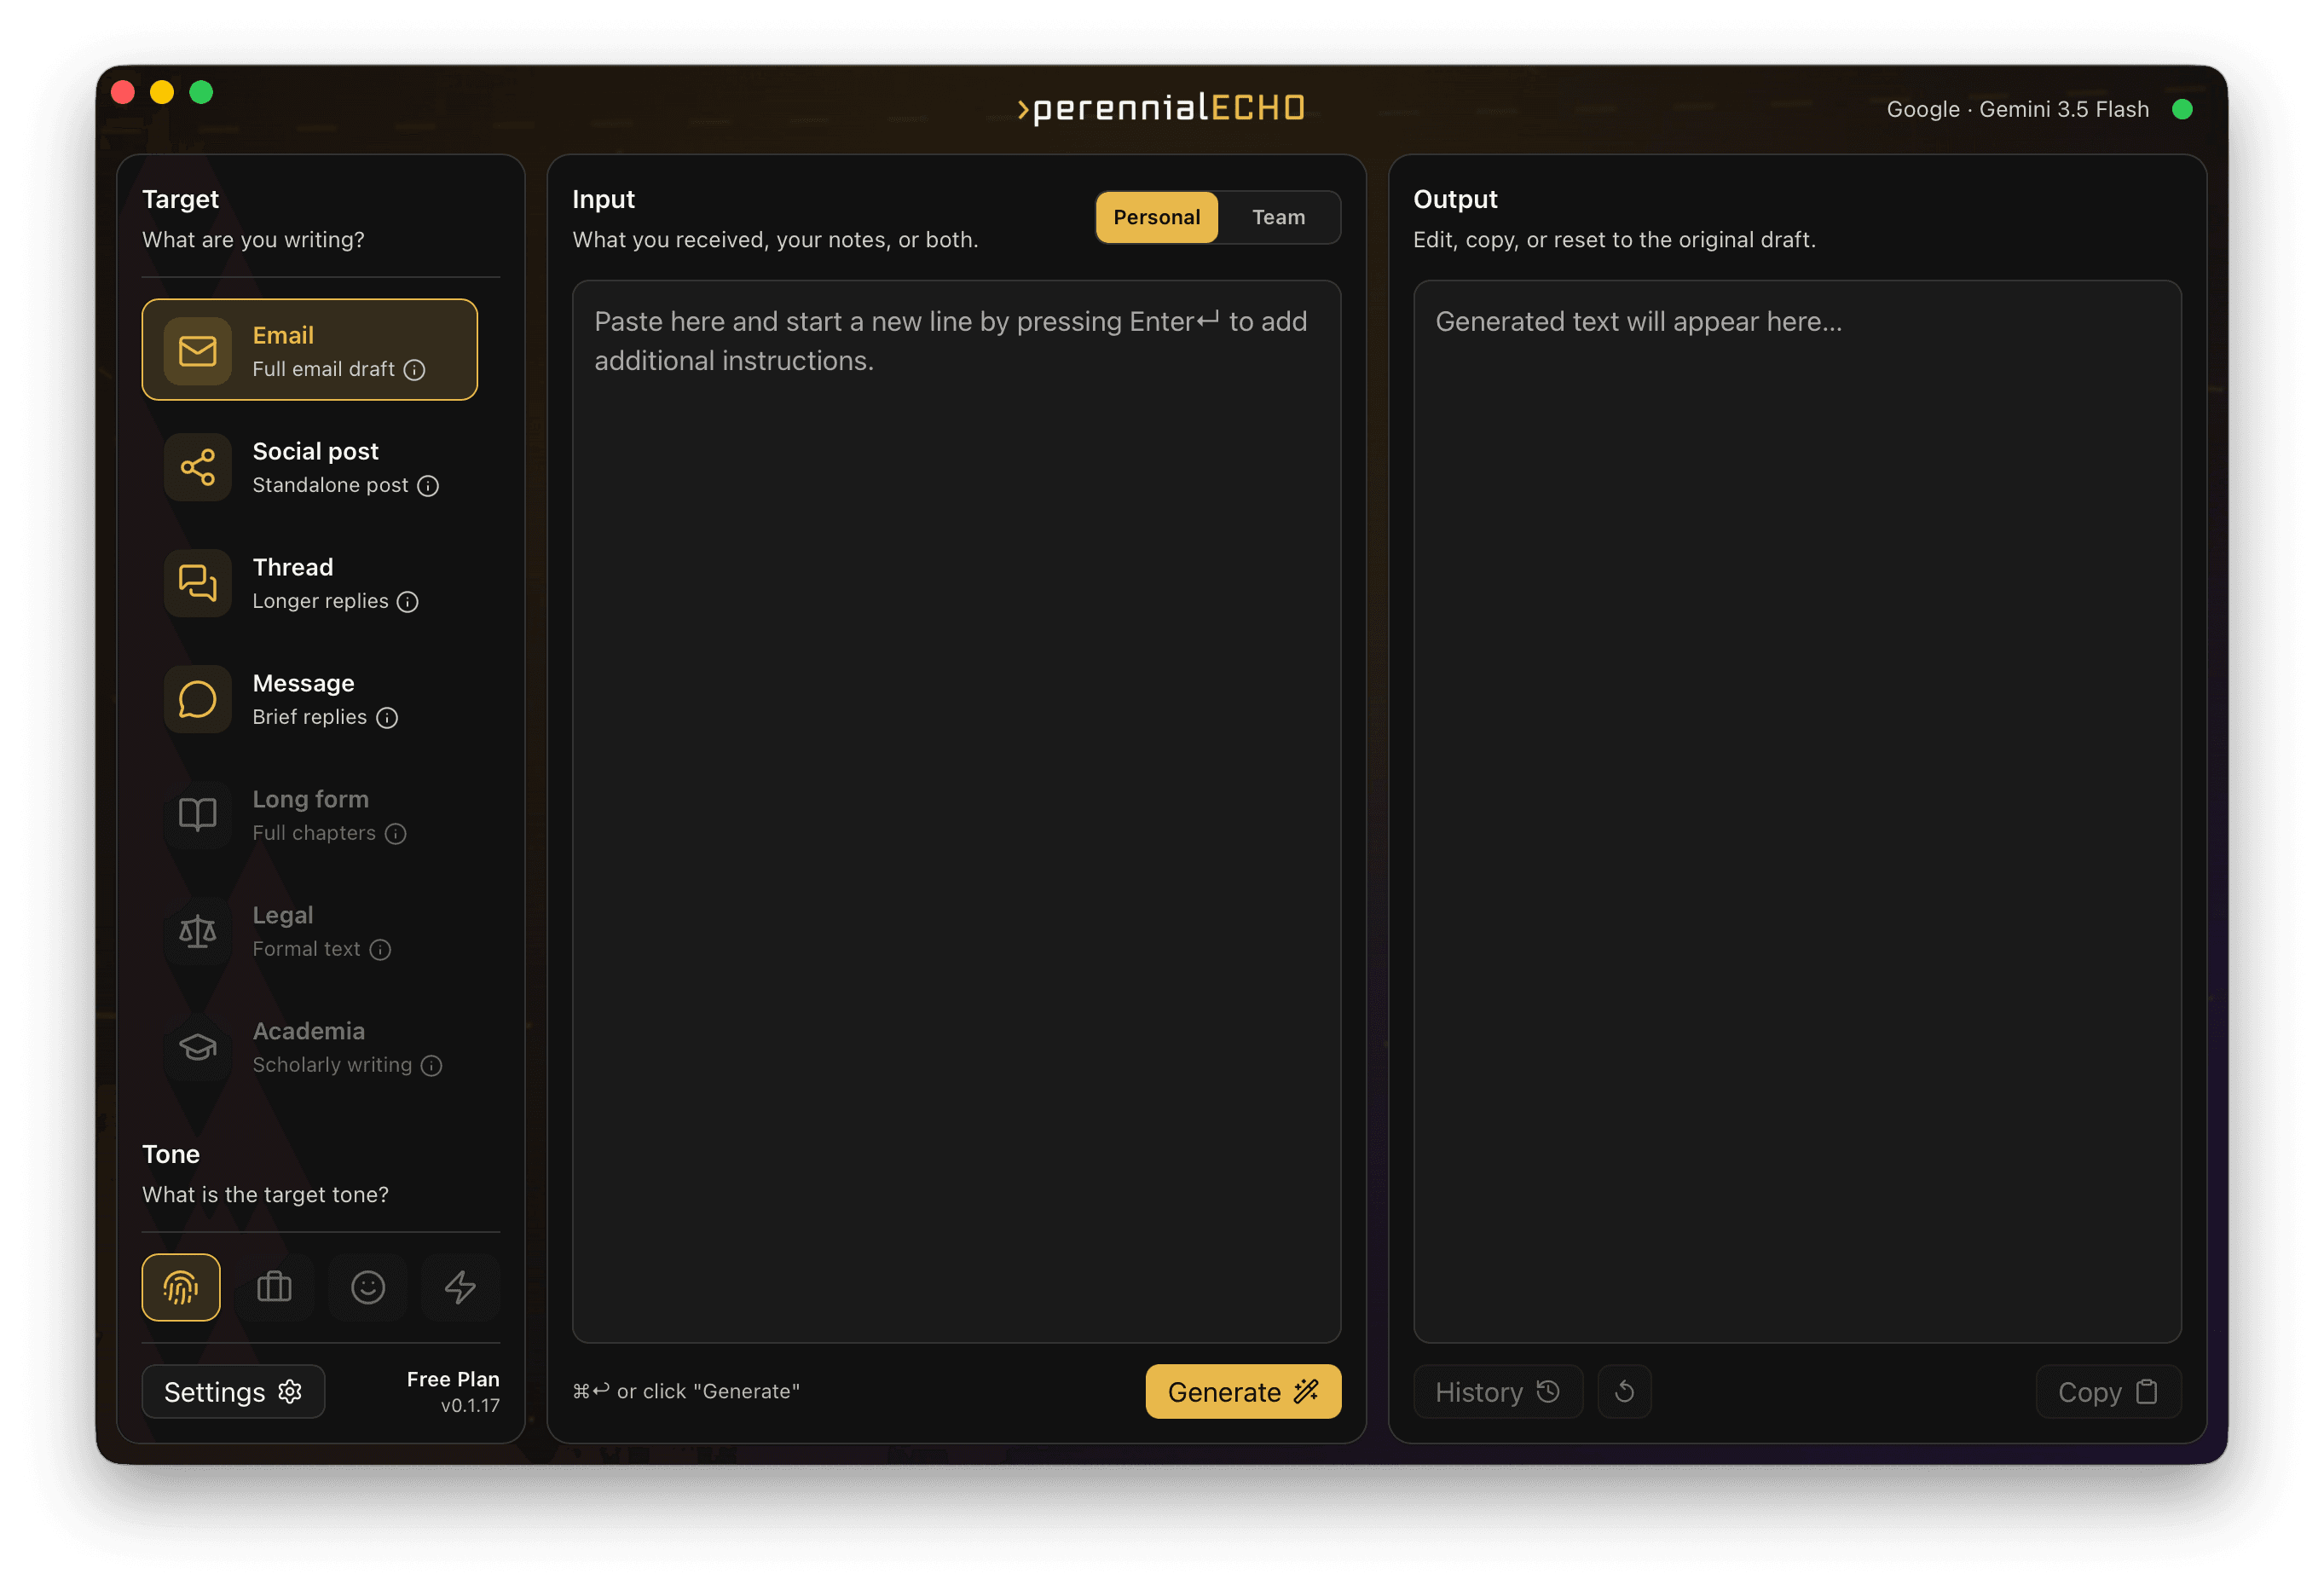Open Settings
The width and height of the screenshot is (2324, 1591).
233,1391
